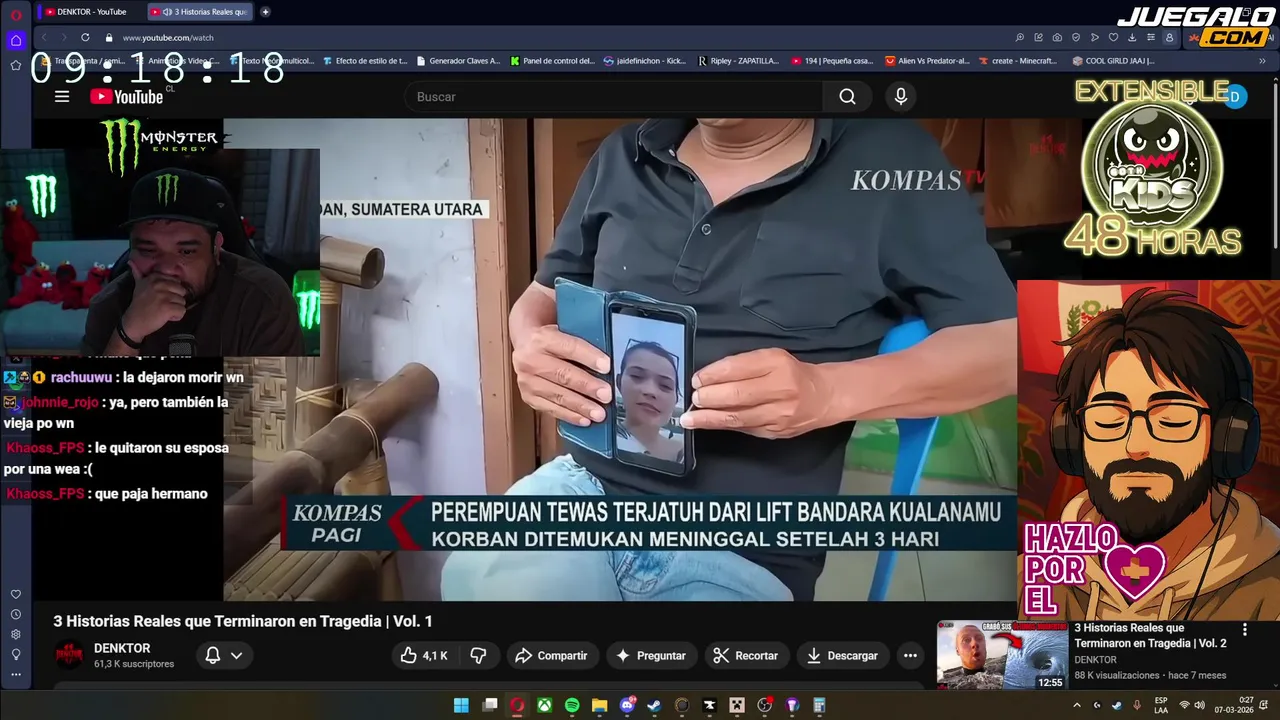Open the YouTube account avatar
This screenshot has height=720, width=1280.
(x=1234, y=97)
